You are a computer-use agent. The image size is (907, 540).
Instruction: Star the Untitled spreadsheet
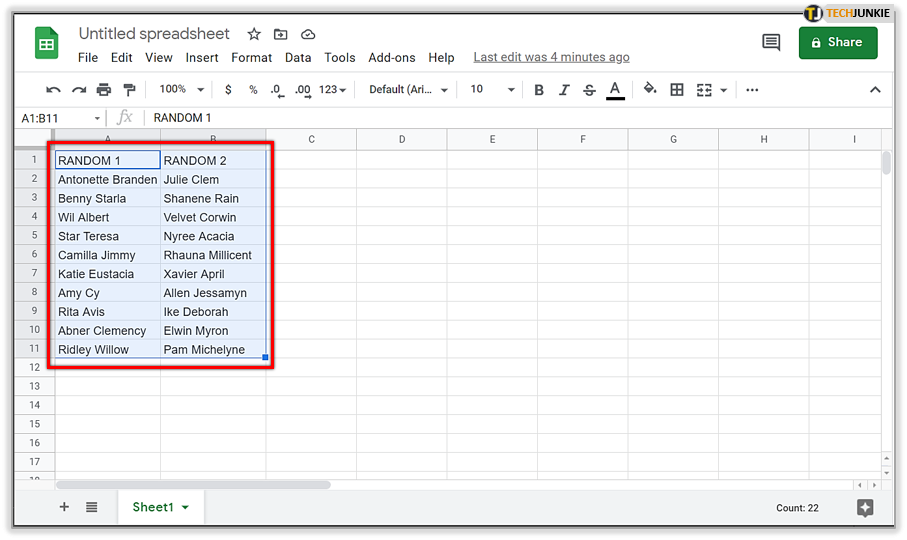click(254, 34)
